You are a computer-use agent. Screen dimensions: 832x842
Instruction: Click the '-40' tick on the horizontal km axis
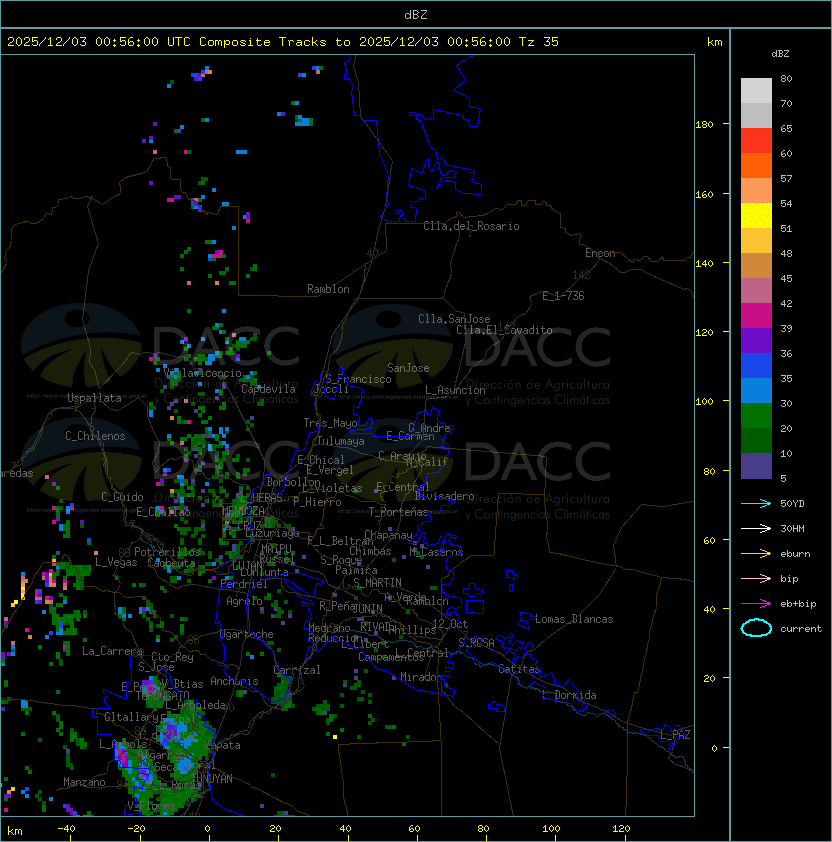[x=66, y=829]
